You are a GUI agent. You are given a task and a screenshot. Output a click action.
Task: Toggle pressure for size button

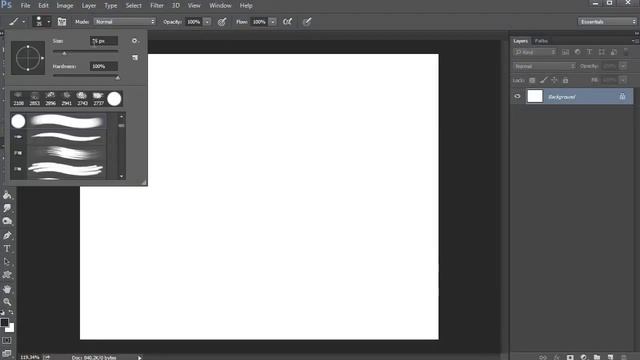click(307, 22)
